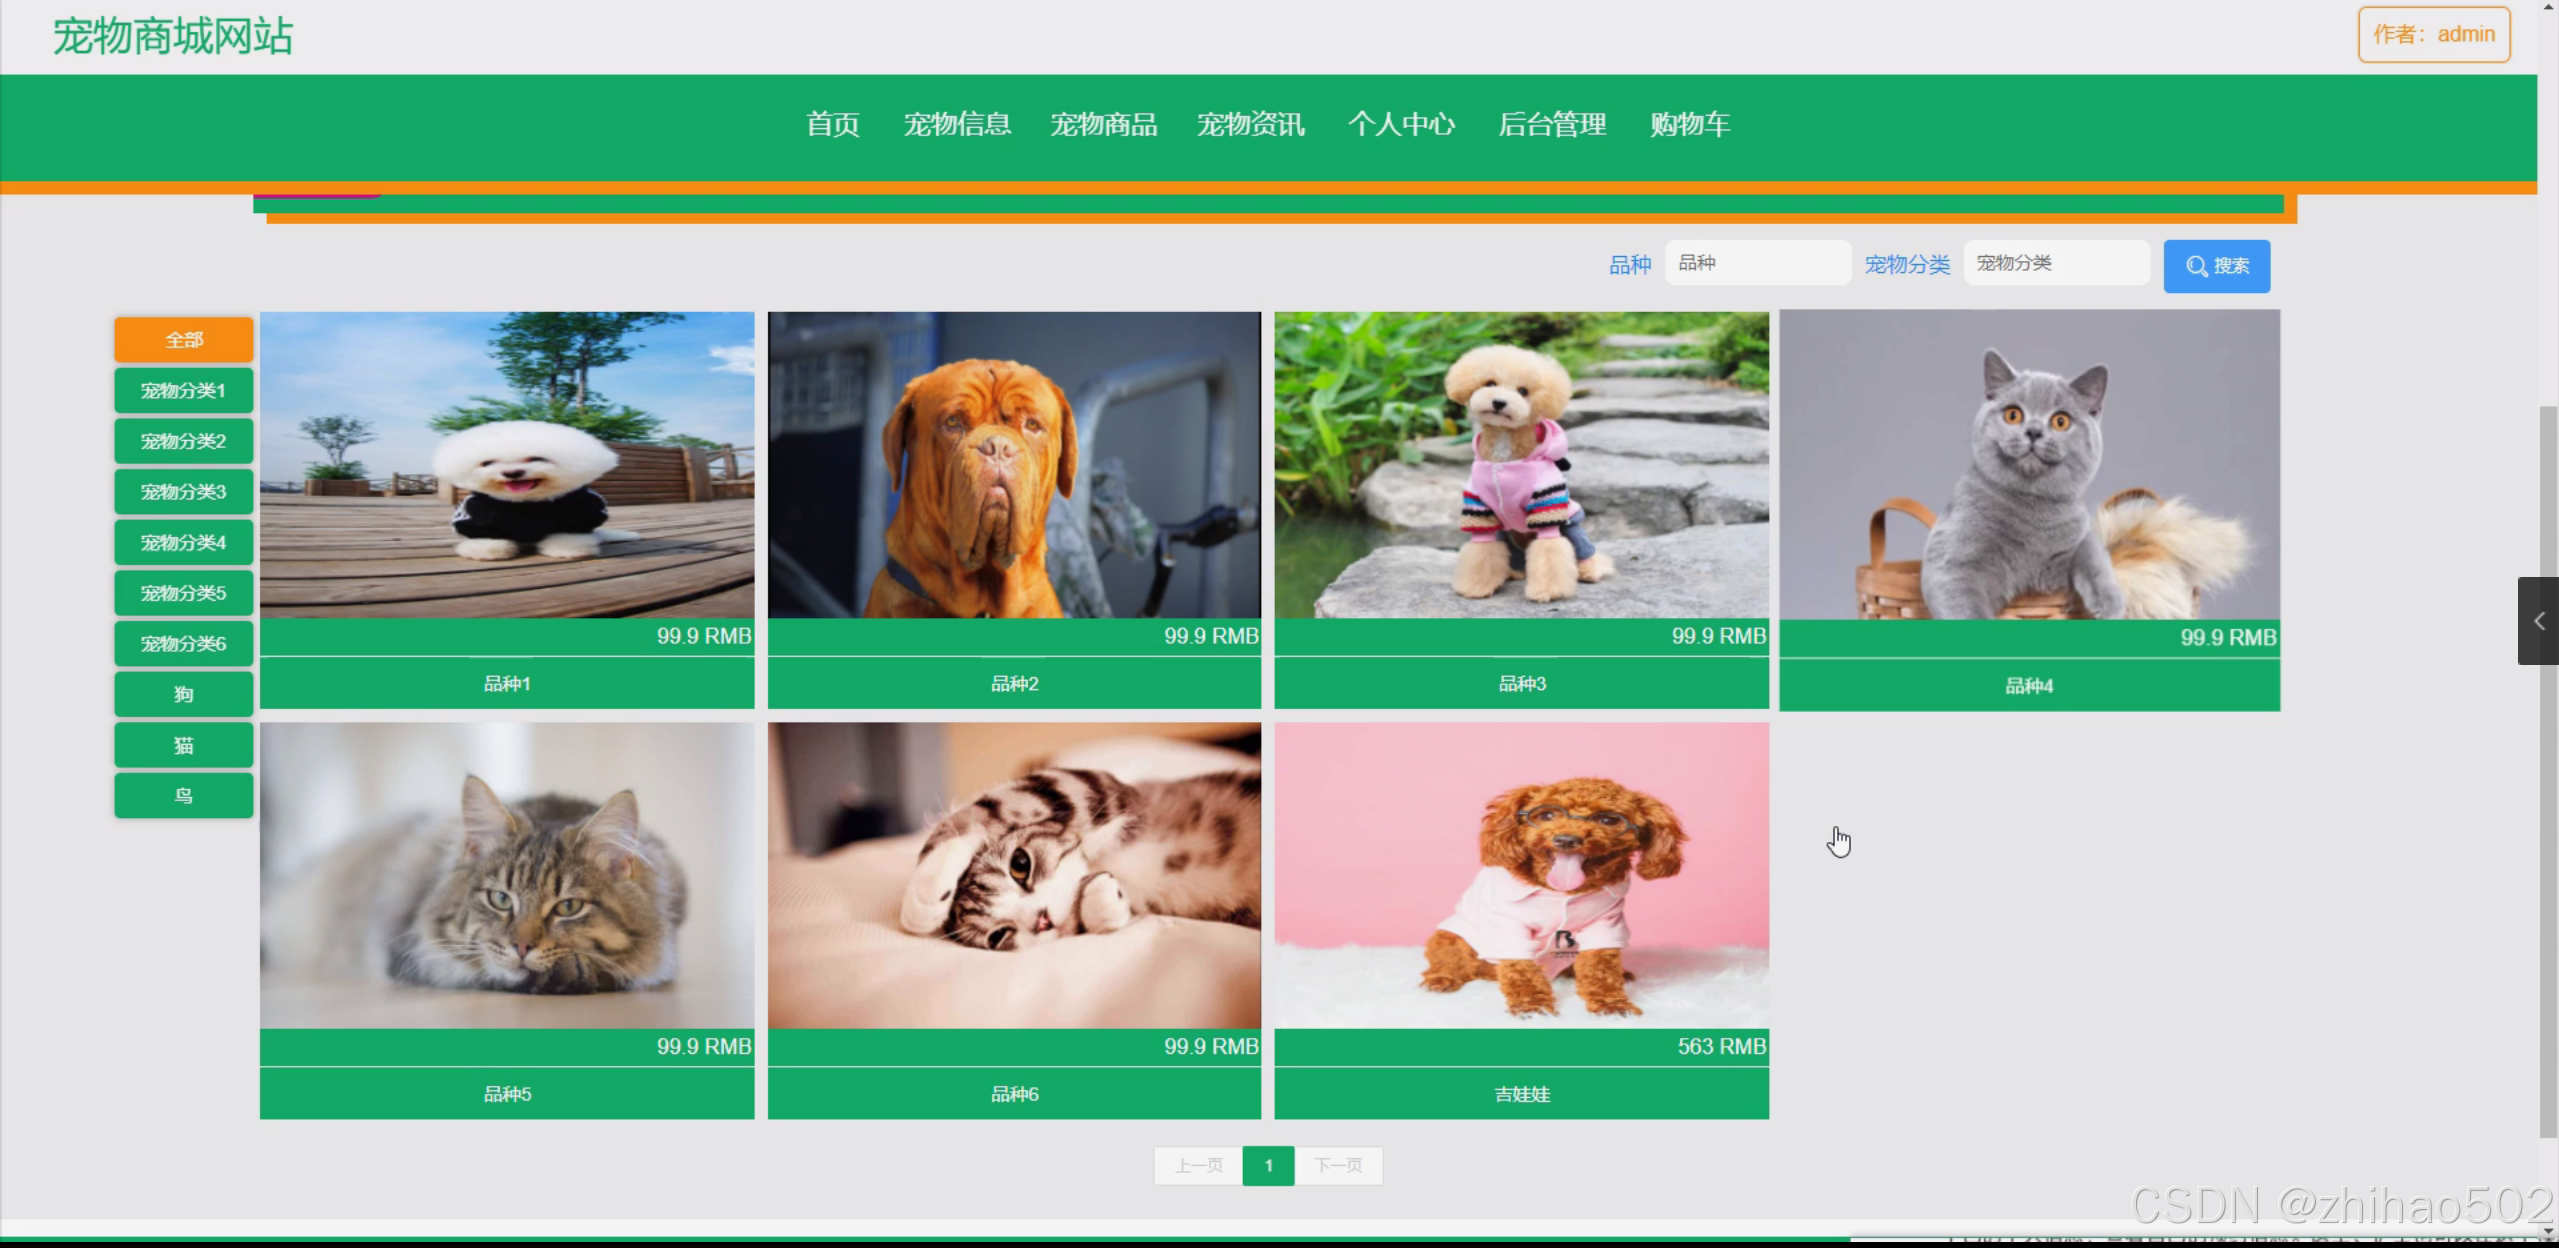Open the 购物车 shopping cart menu
This screenshot has width=2559, height=1248.
tap(1689, 125)
